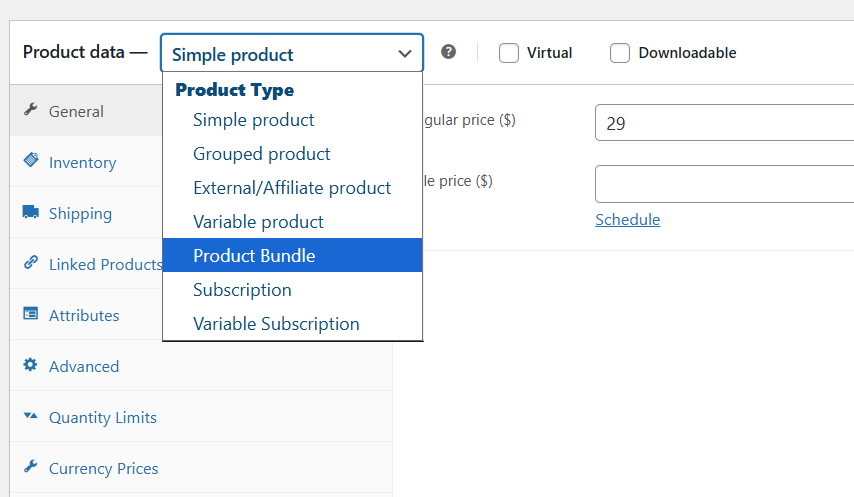Enable the Virtual checkbox
The width and height of the screenshot is (854, 497).
(x=509, y=53)
